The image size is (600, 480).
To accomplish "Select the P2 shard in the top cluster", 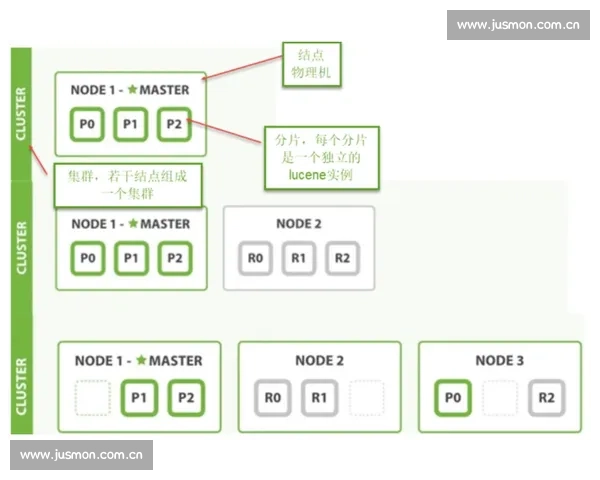I will pyautogui.click(x=173, y=123).
